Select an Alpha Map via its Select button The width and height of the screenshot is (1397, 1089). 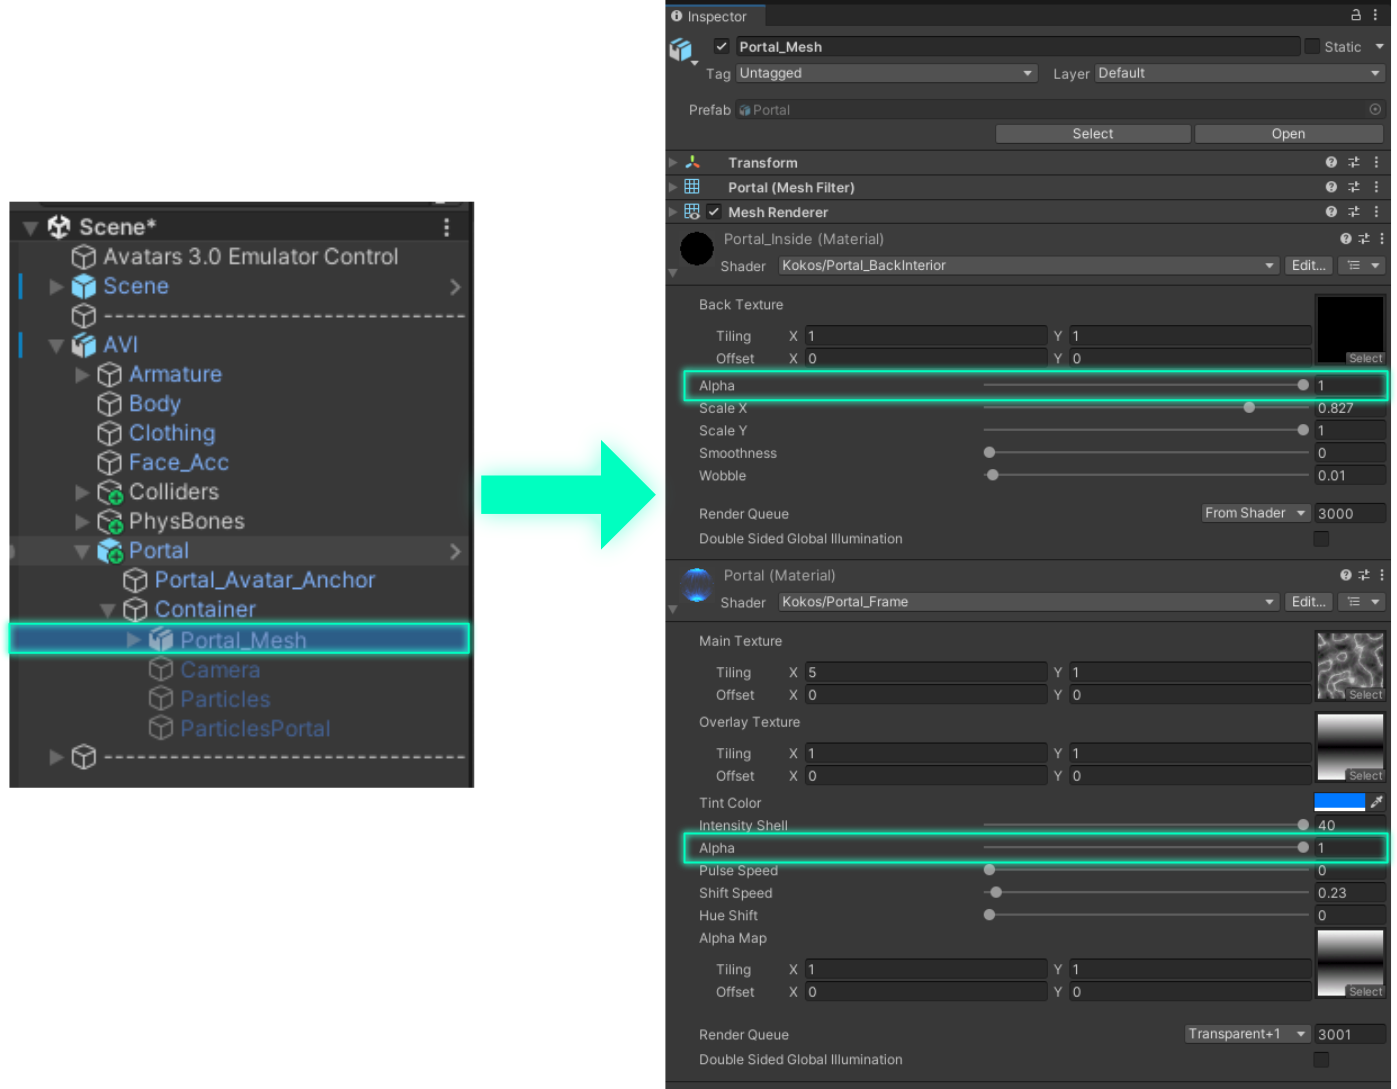[1364, 991]
